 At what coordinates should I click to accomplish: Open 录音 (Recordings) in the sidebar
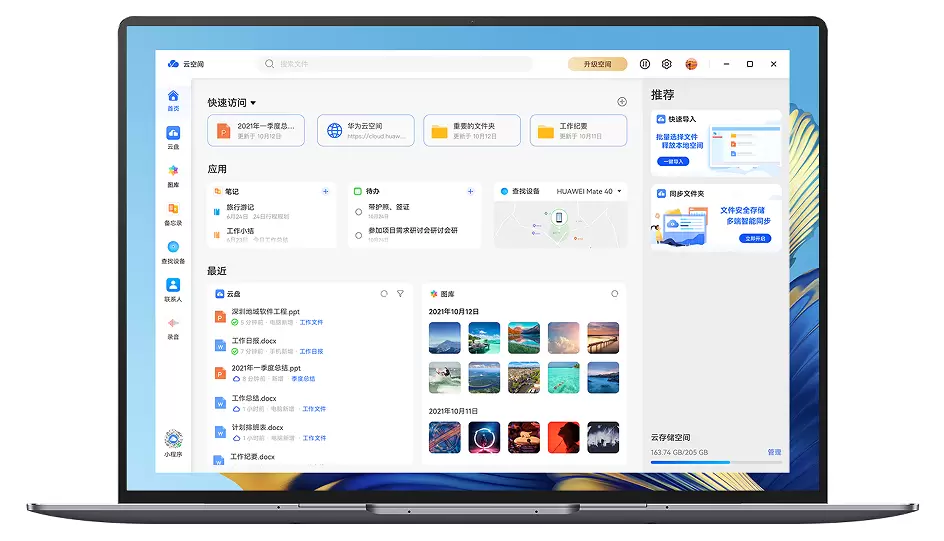point(173,326)
